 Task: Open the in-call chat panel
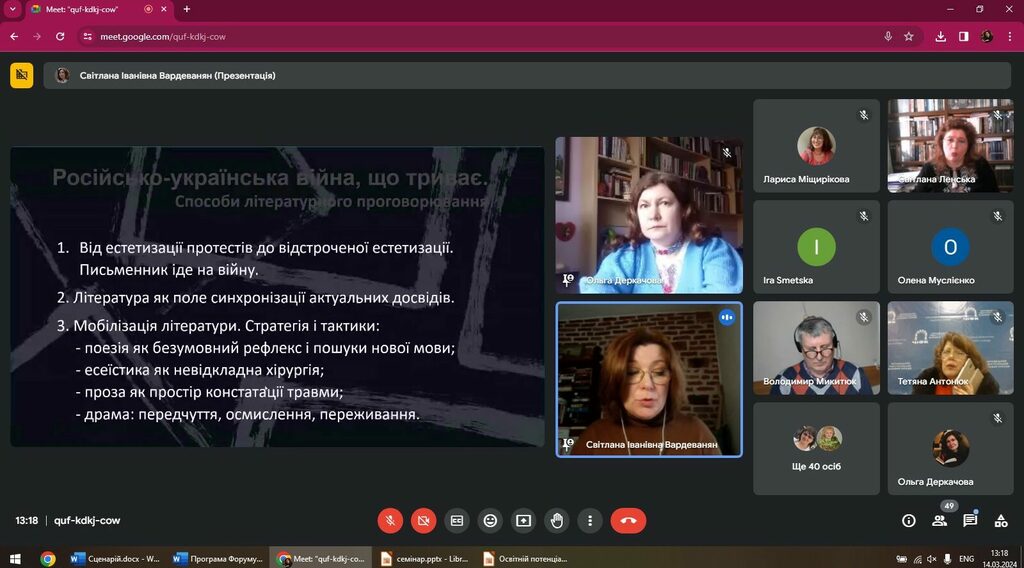click(x=970, y=520)
